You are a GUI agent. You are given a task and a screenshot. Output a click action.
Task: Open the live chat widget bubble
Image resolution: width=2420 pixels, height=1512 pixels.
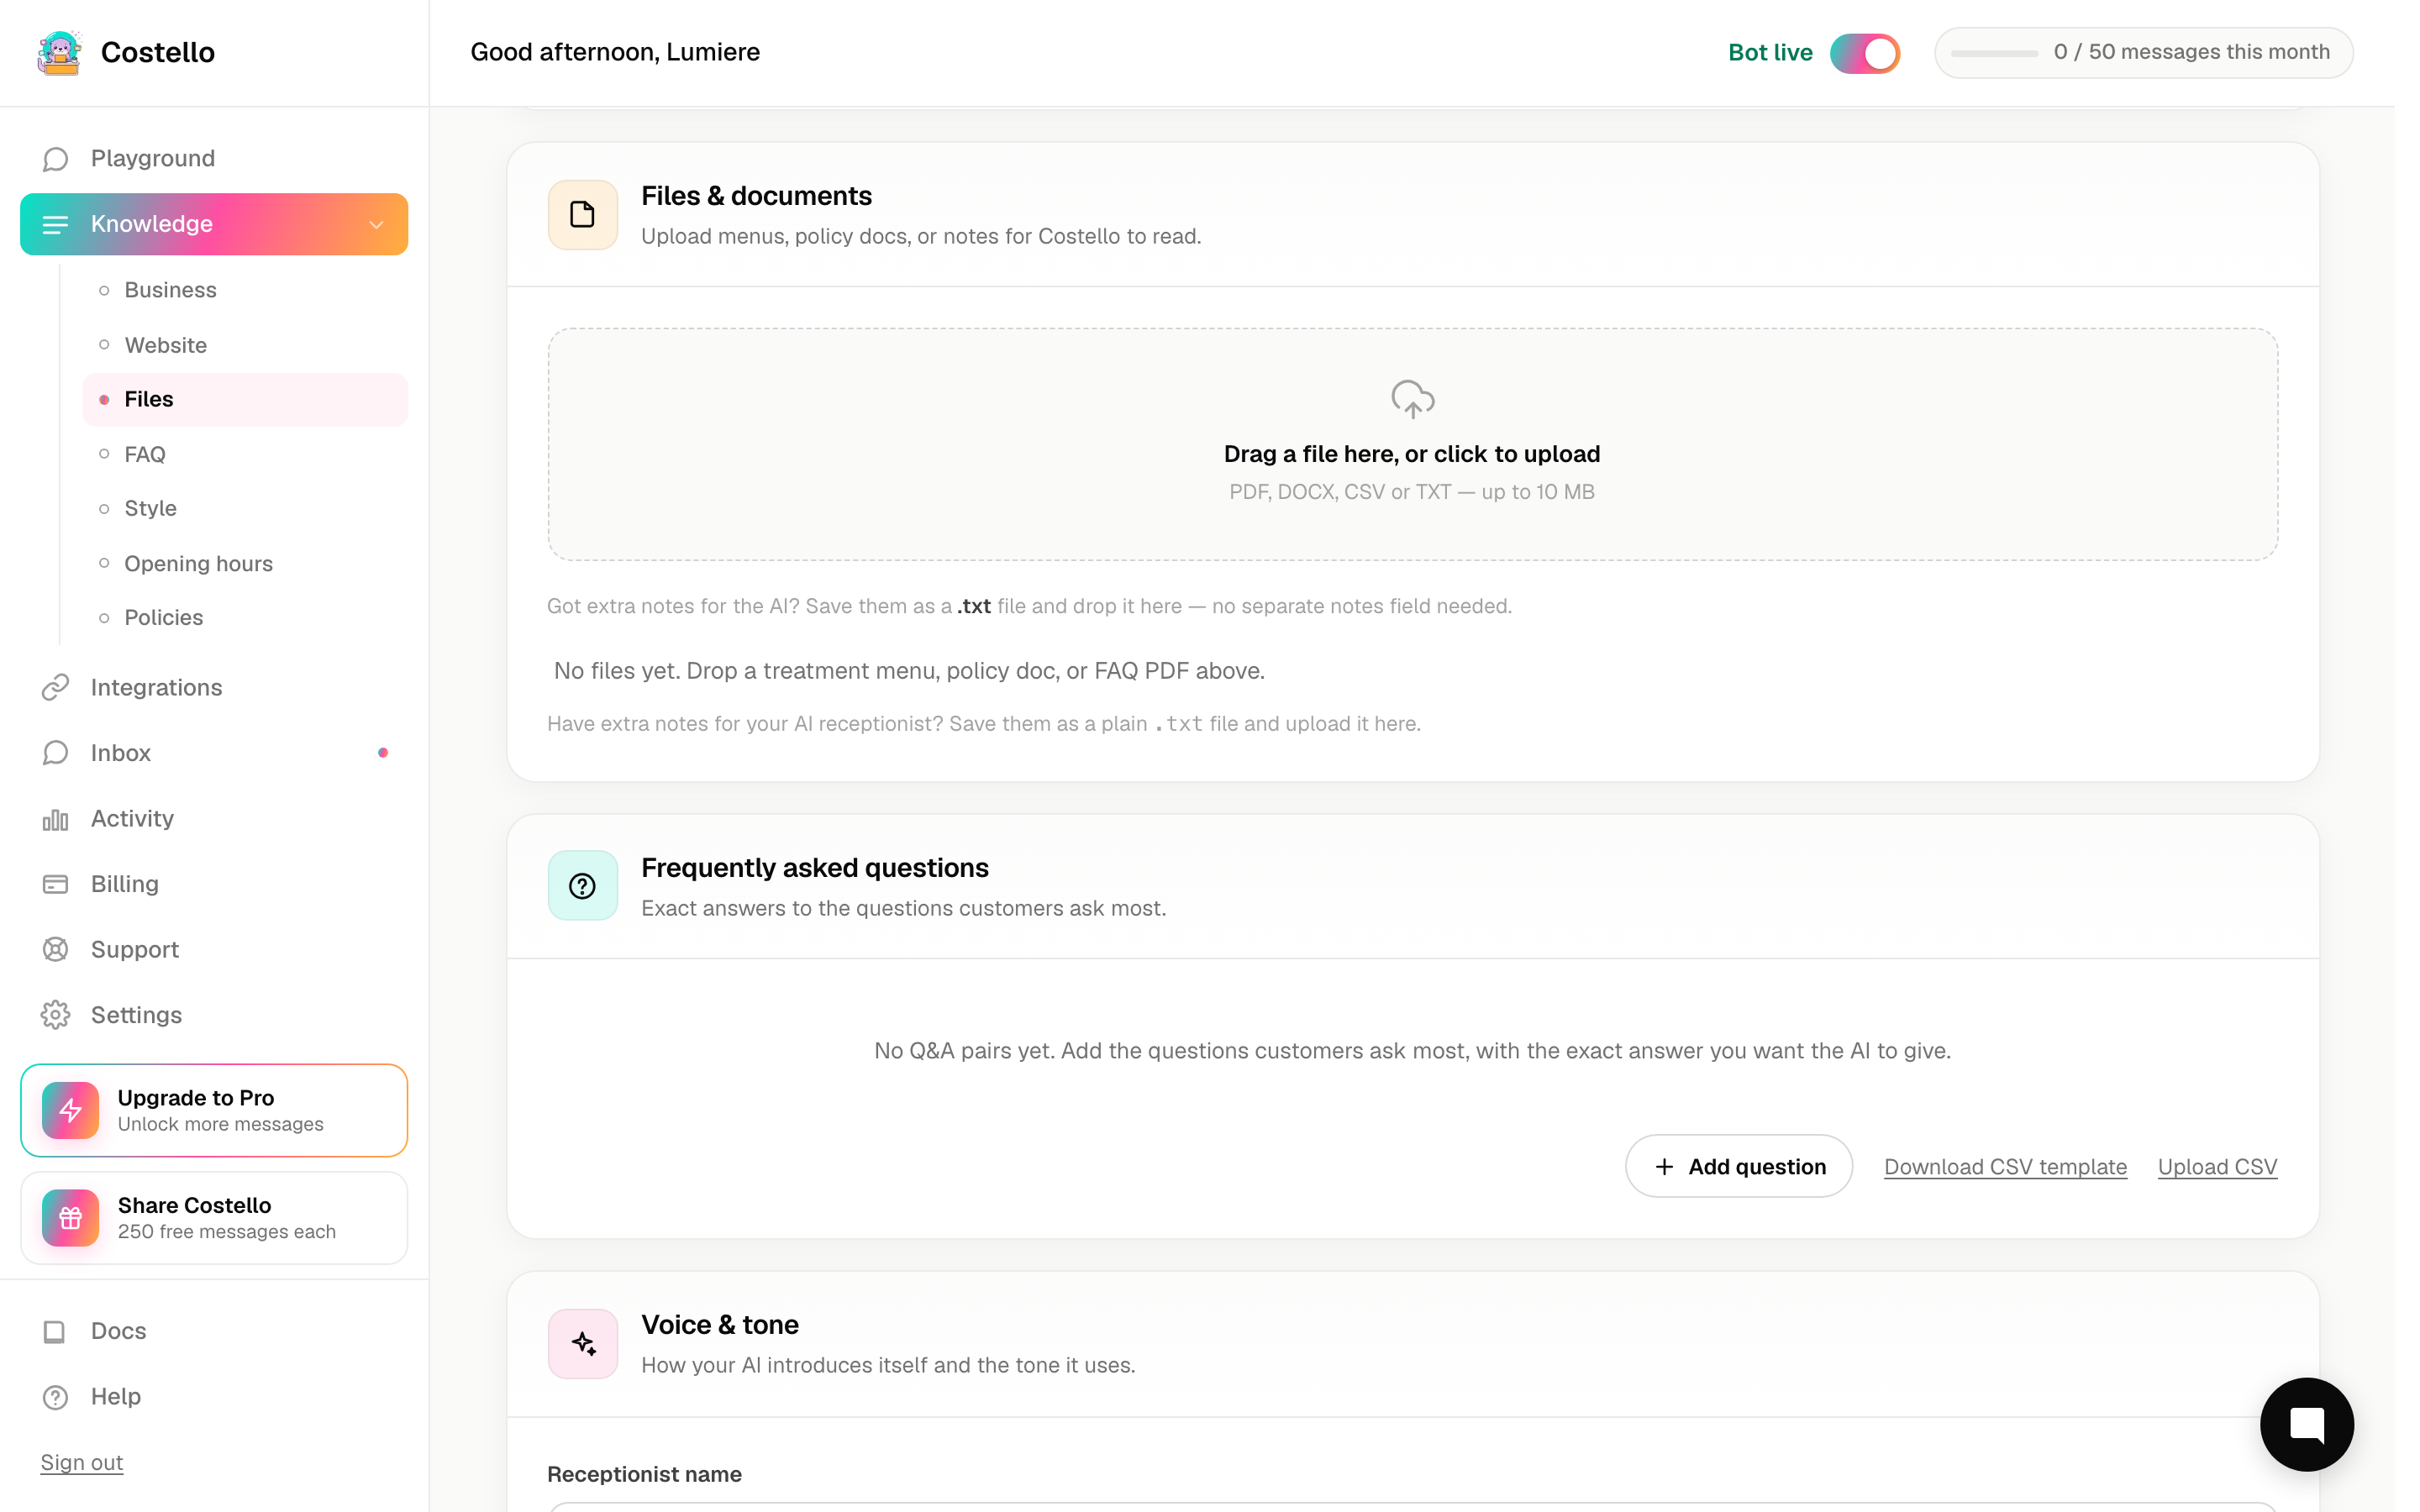[2306, 1424]
